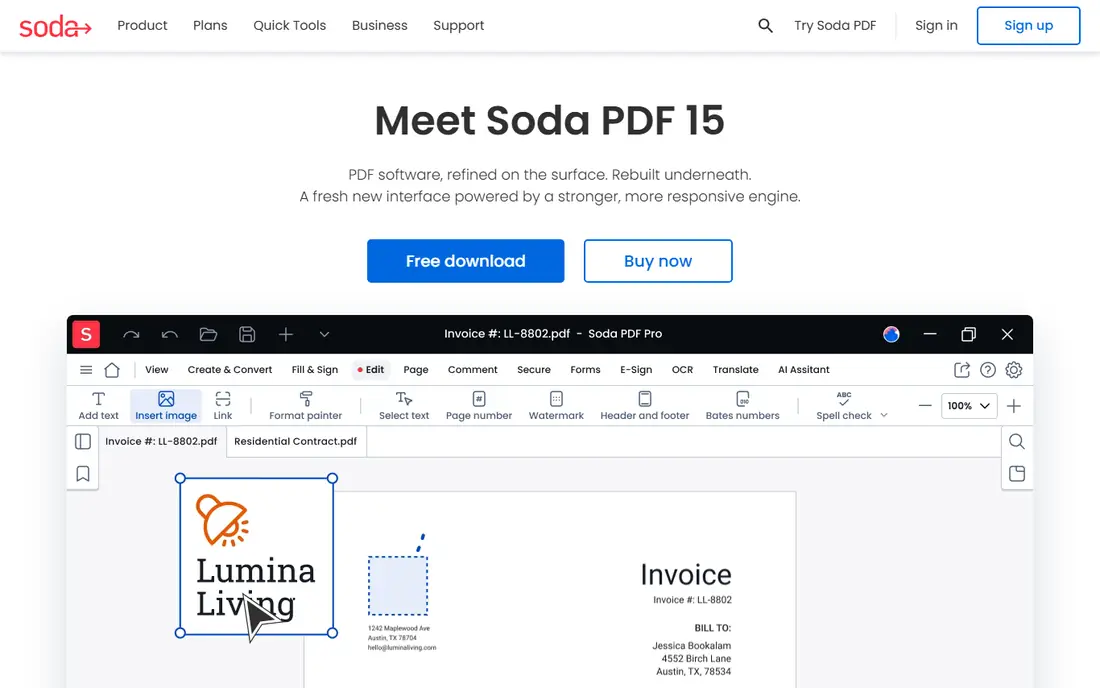Open the Product nav menu

142,26
